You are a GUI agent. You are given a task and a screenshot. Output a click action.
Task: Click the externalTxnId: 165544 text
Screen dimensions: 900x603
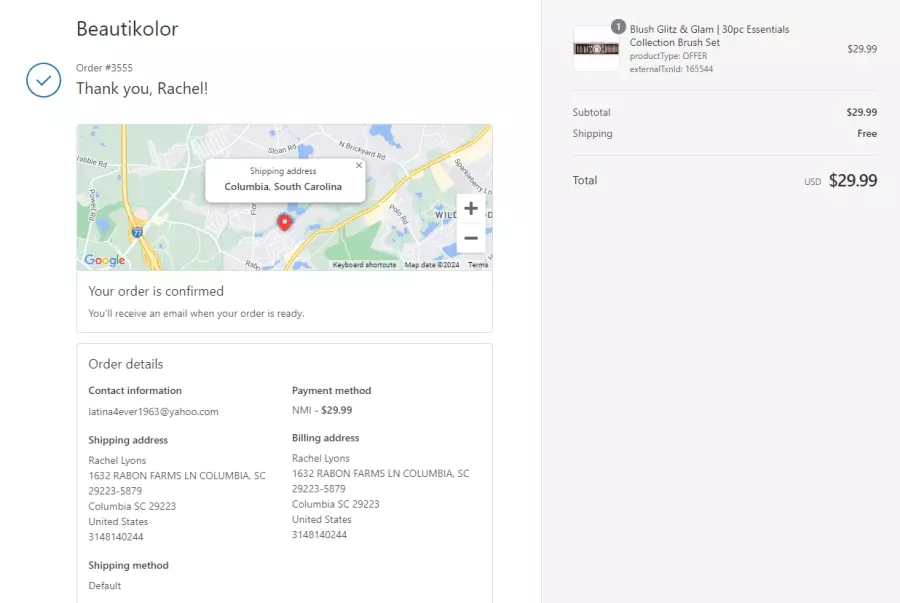tap(671, 69)
